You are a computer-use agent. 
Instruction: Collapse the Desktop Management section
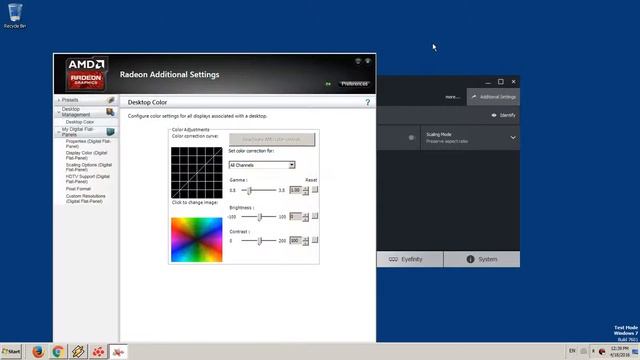pos(58,112)
